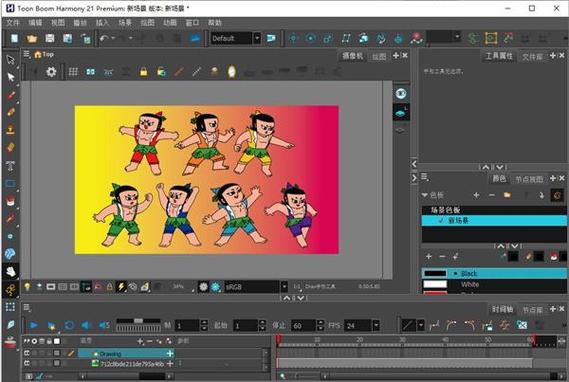Click the play button in timeline toolbar
Viewport: 569px width, 382px height.
pos(34,325)
